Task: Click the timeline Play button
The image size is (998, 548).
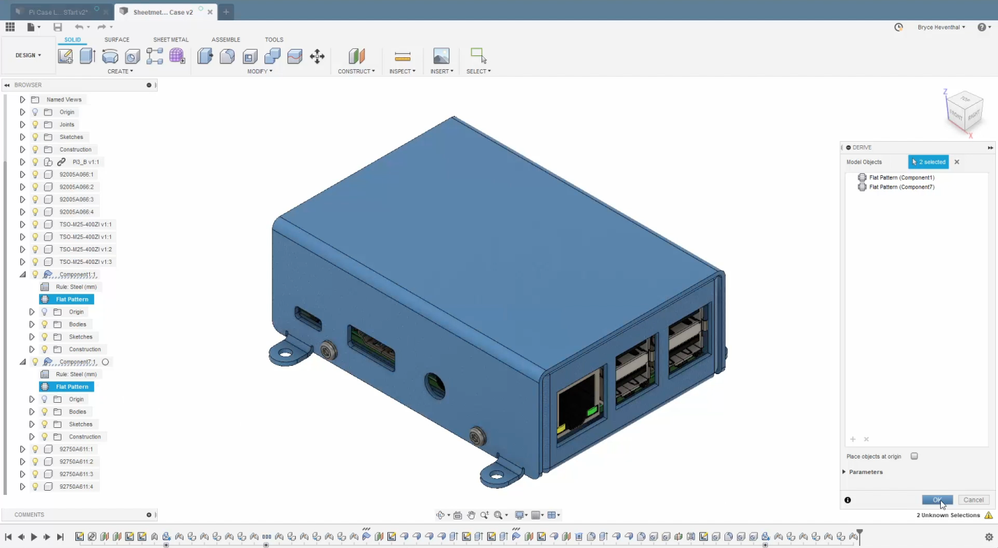Action: 34,537
